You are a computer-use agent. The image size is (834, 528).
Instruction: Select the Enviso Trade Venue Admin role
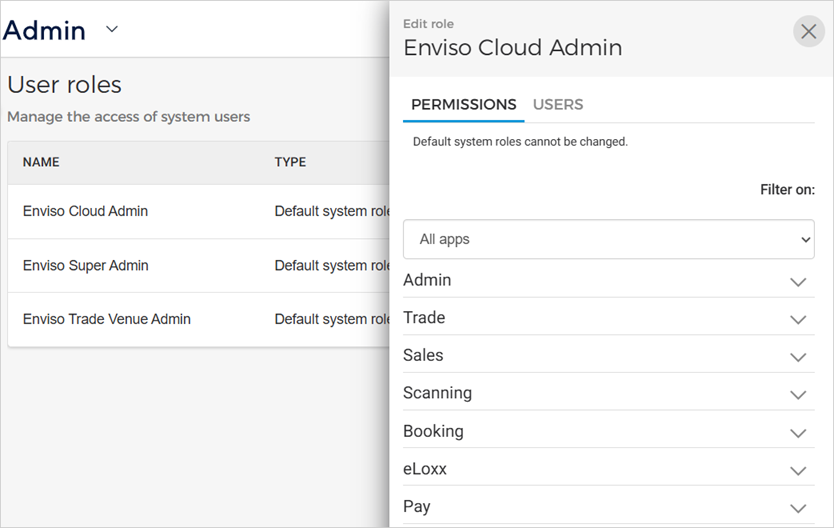pos(106,319)
